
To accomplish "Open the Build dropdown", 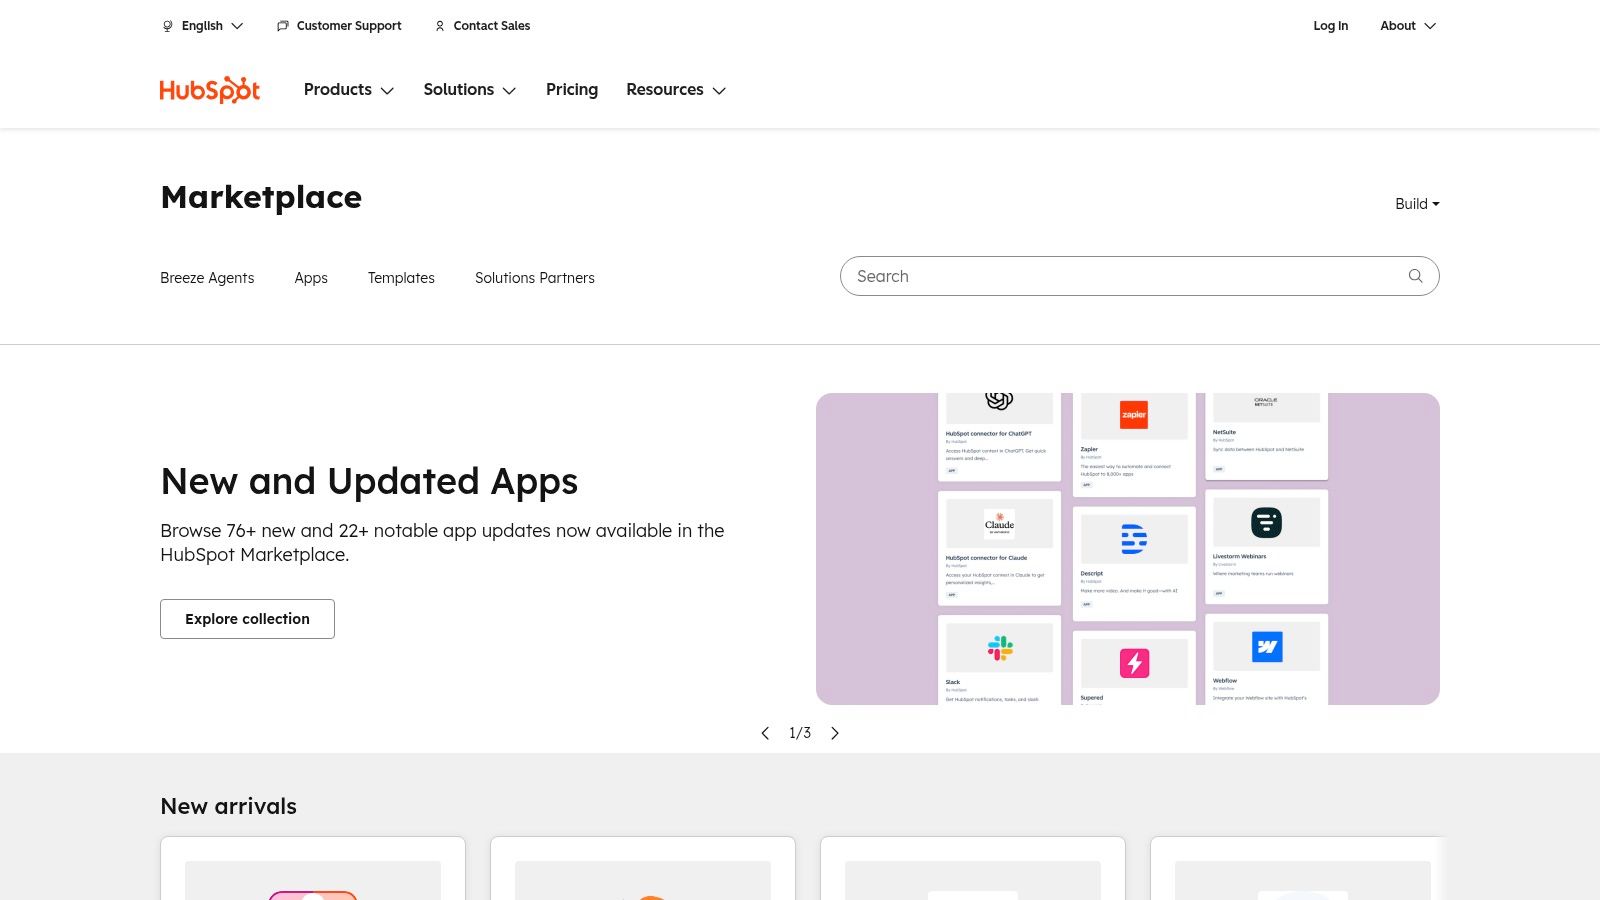I will coord(1416,203).
